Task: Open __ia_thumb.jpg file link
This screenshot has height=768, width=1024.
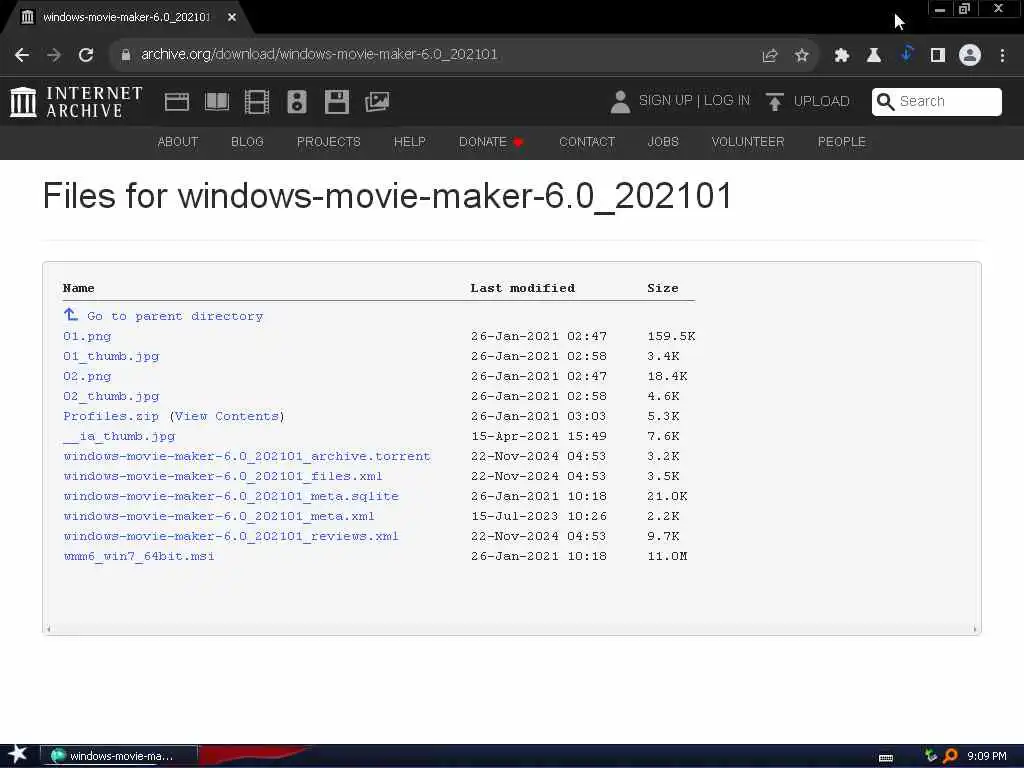Action: (x=119, y=436)
